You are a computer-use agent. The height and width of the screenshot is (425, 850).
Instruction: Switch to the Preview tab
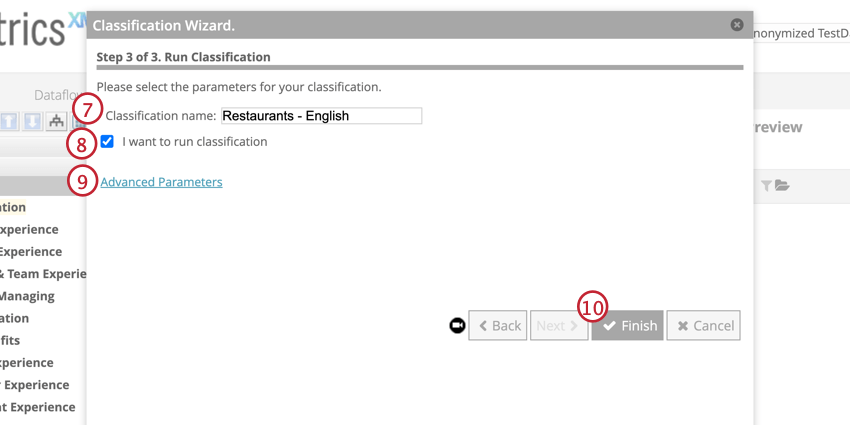point(777,127)
